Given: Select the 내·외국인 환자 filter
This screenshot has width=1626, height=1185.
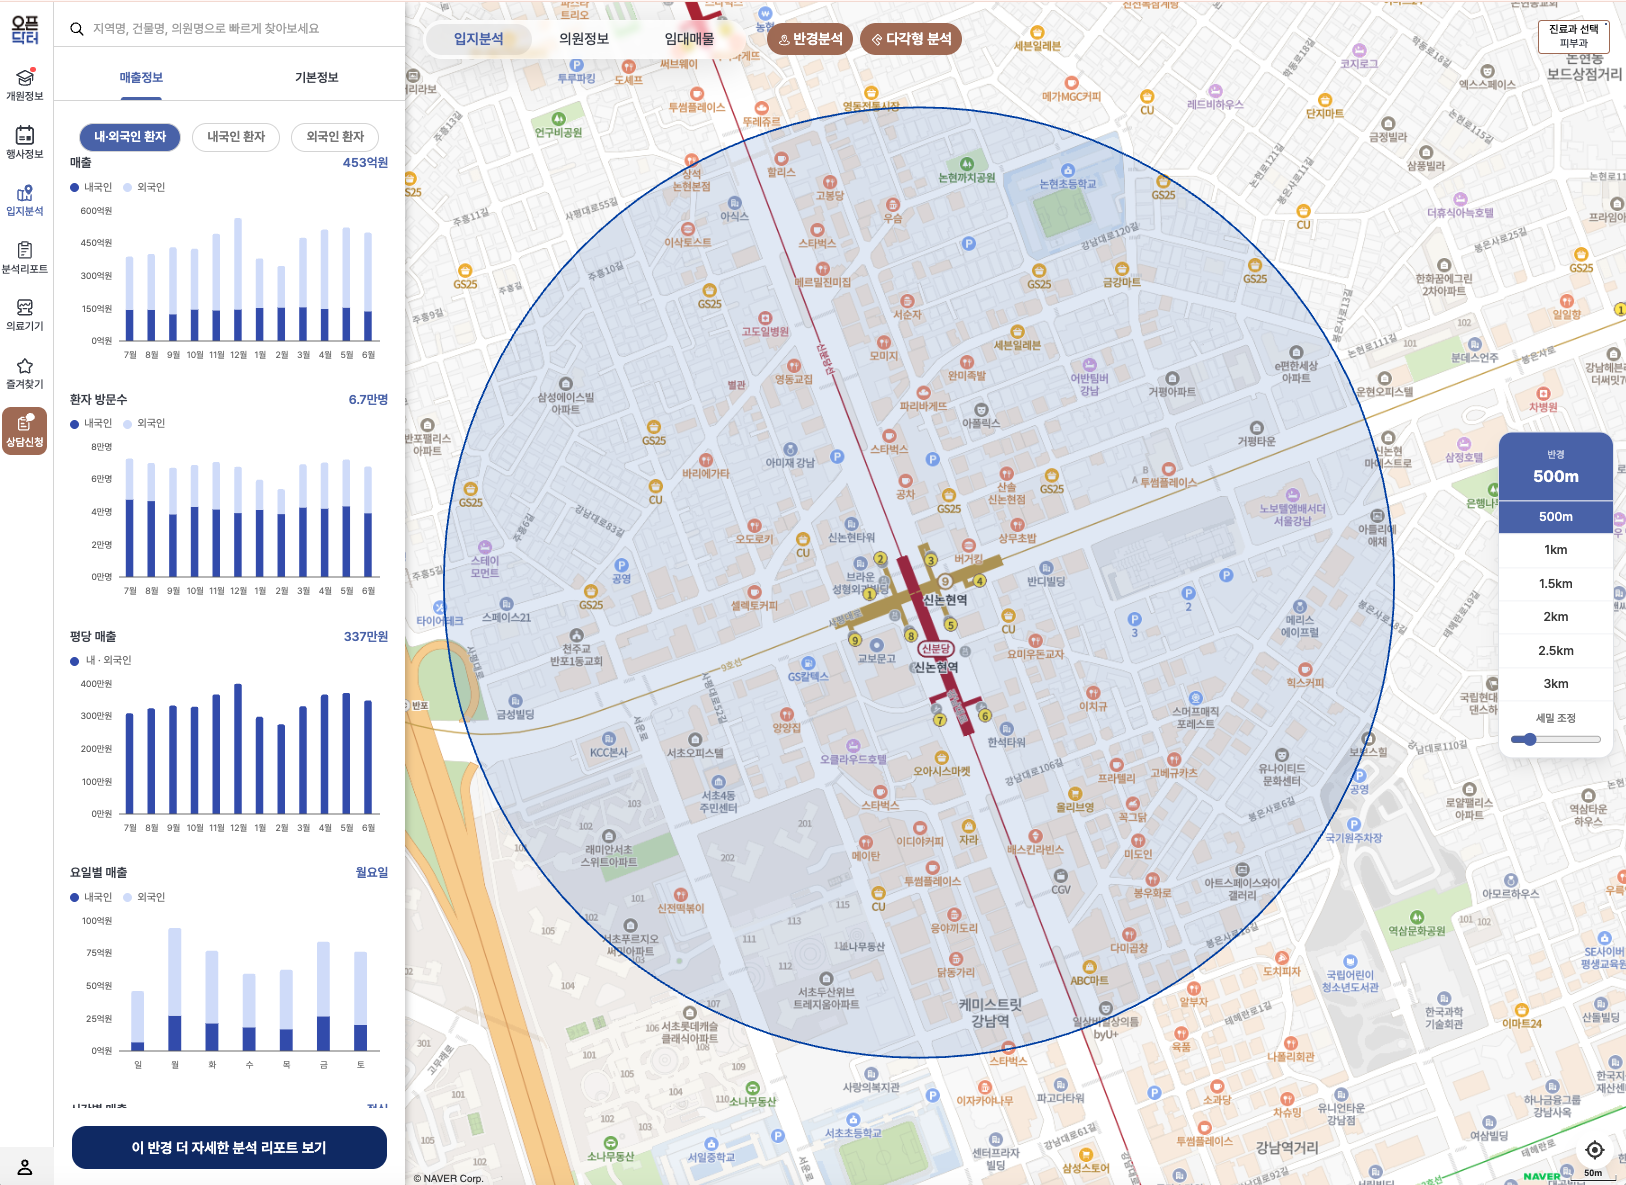Looking at the screenshot, I should point(130,137).
